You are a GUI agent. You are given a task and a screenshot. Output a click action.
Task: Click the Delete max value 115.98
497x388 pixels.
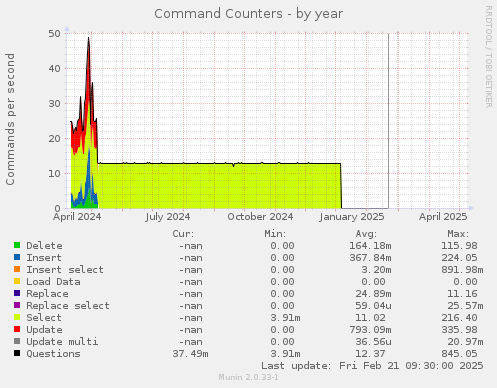[459, 246]
